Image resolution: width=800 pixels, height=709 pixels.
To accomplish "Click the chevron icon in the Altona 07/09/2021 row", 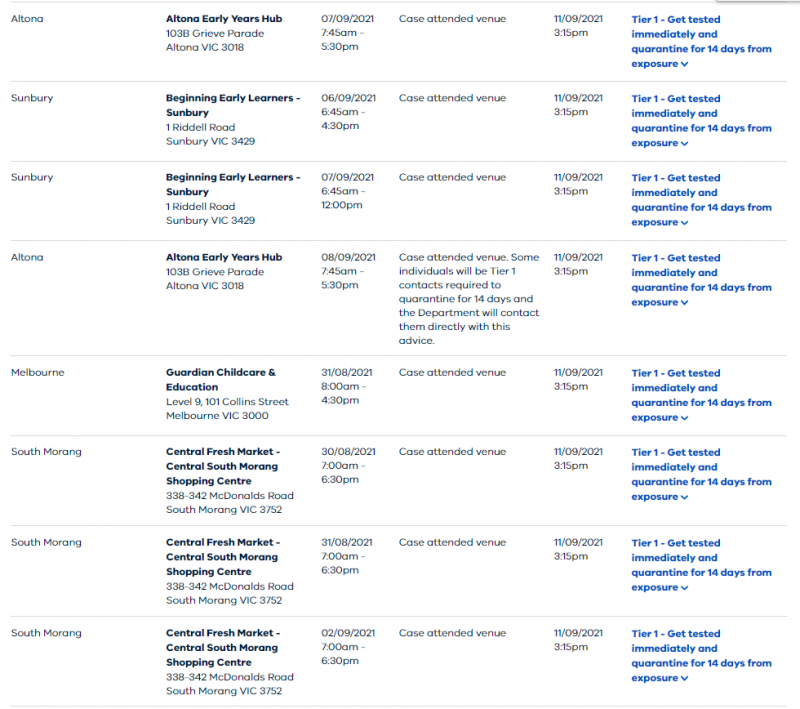I will point(685,64).
